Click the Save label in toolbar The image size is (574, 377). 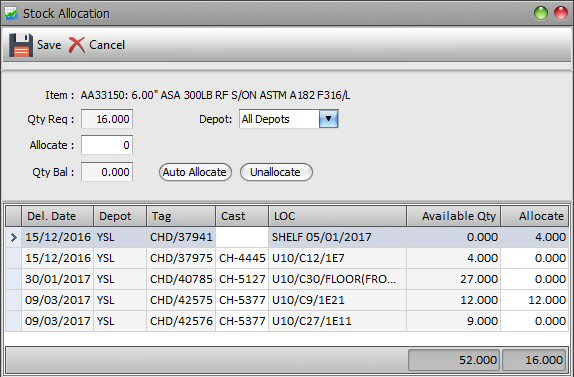49,45
